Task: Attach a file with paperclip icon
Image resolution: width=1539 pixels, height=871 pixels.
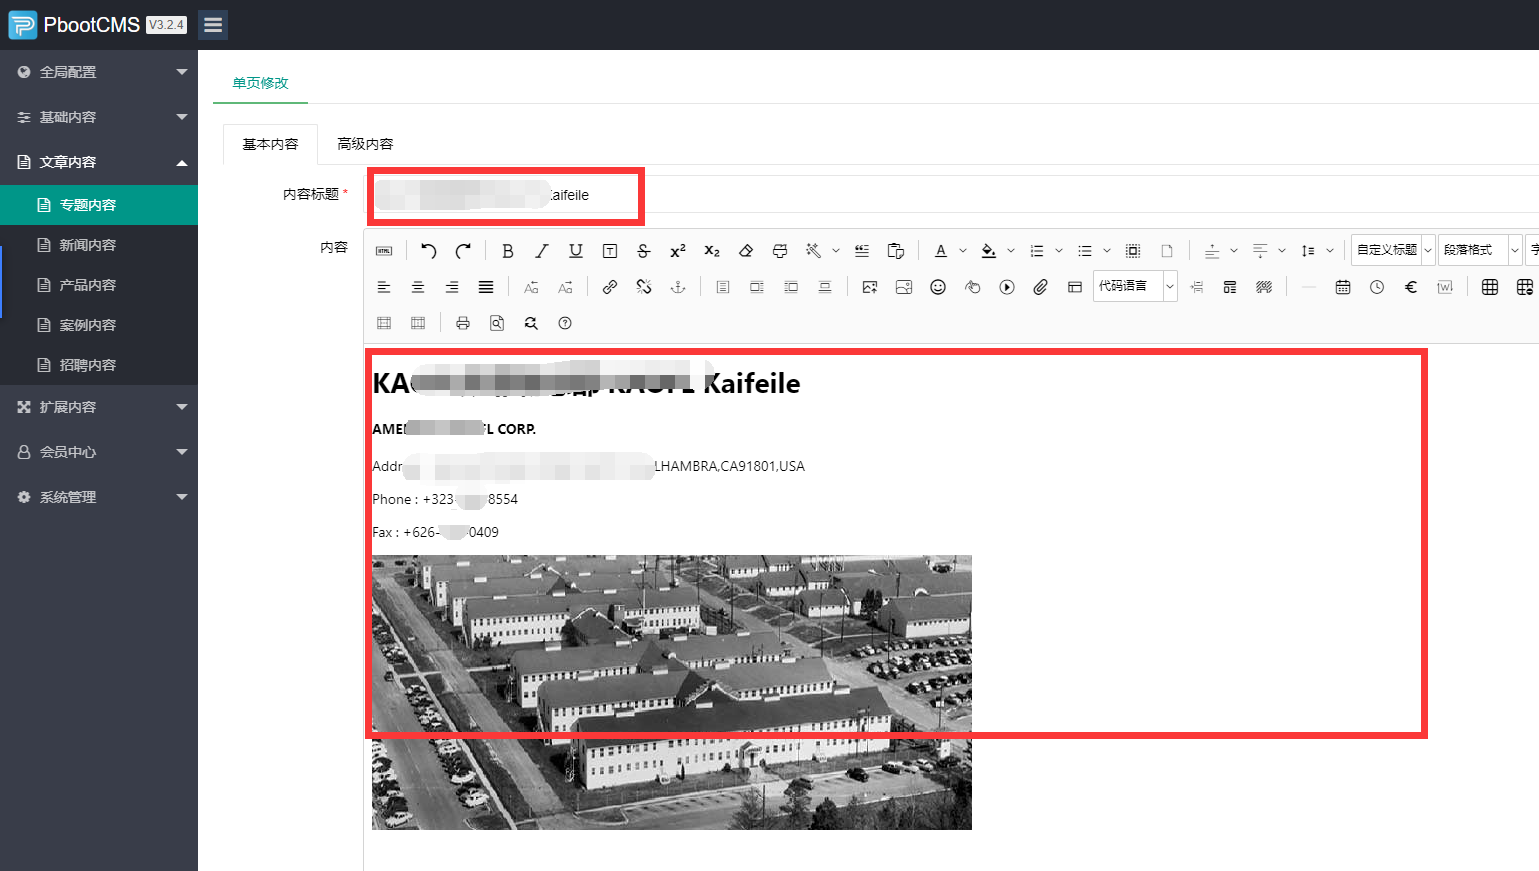Action: (1041, 287)
